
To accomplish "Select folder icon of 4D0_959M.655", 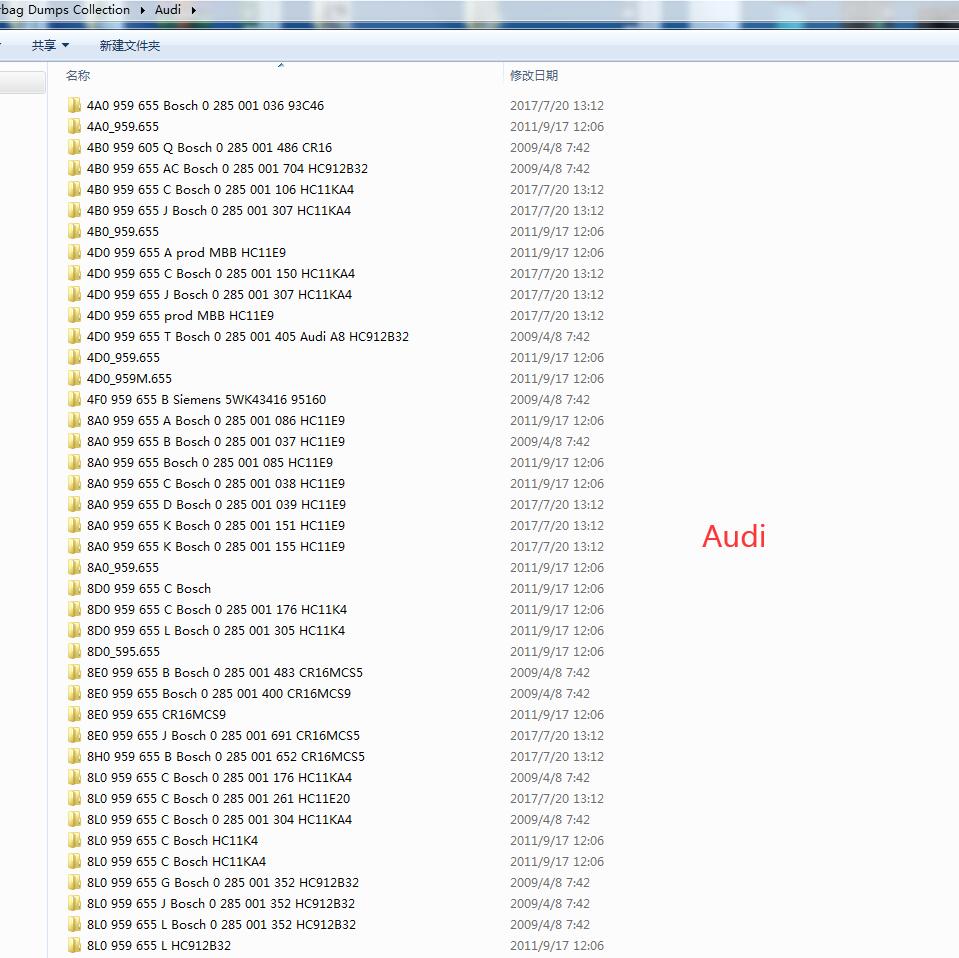I will [75, 378].
